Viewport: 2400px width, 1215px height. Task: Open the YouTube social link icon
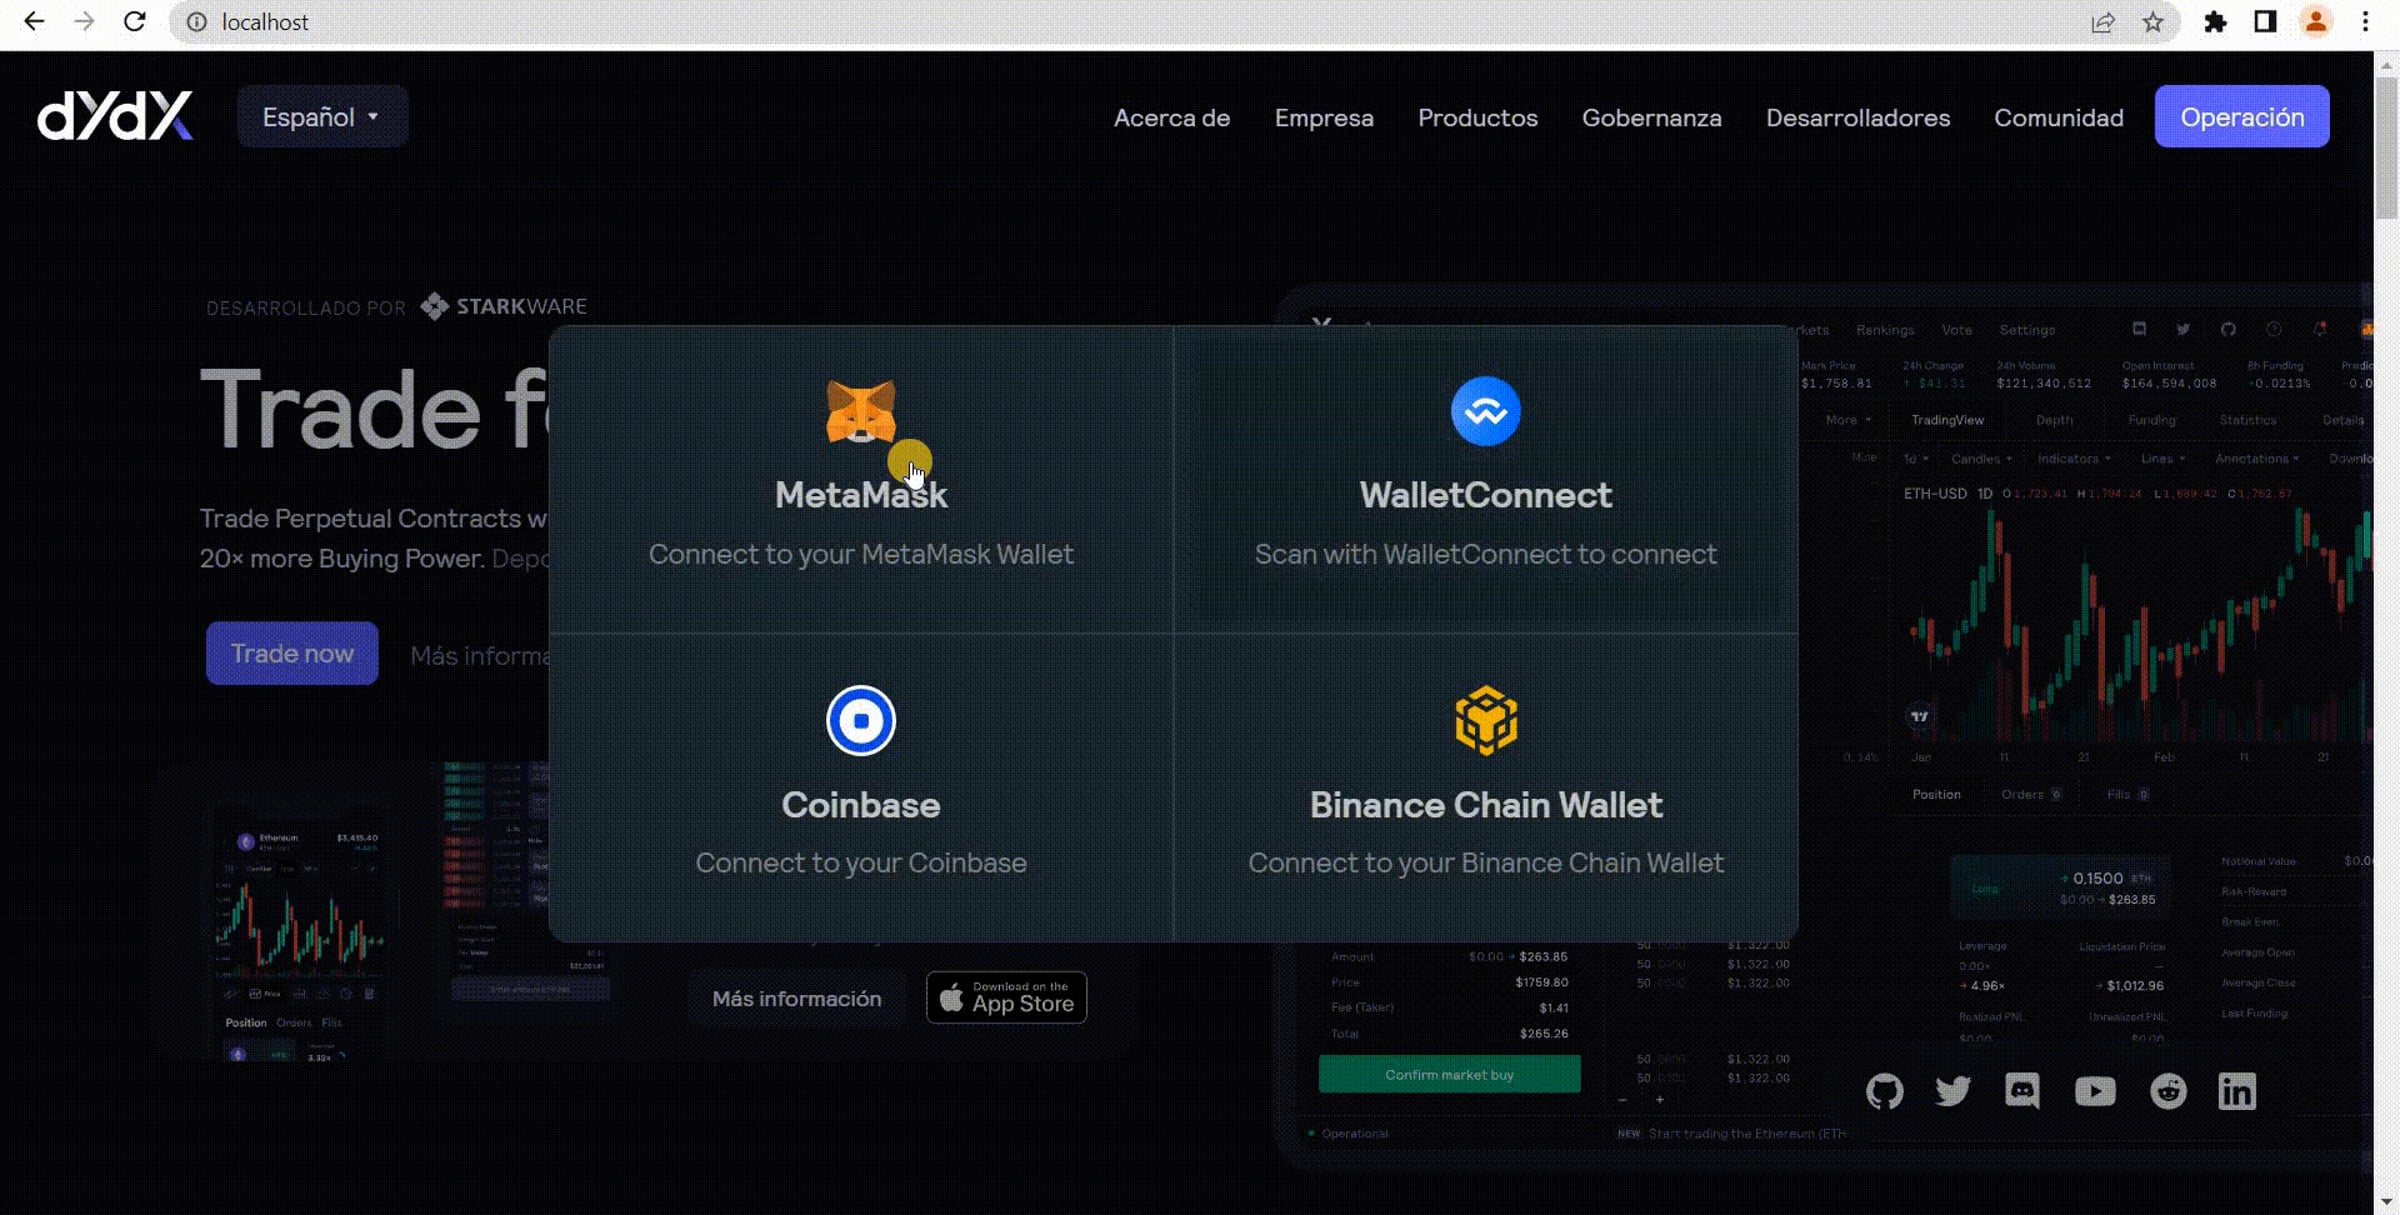pyautogui.click(x=2095, y=1091)
